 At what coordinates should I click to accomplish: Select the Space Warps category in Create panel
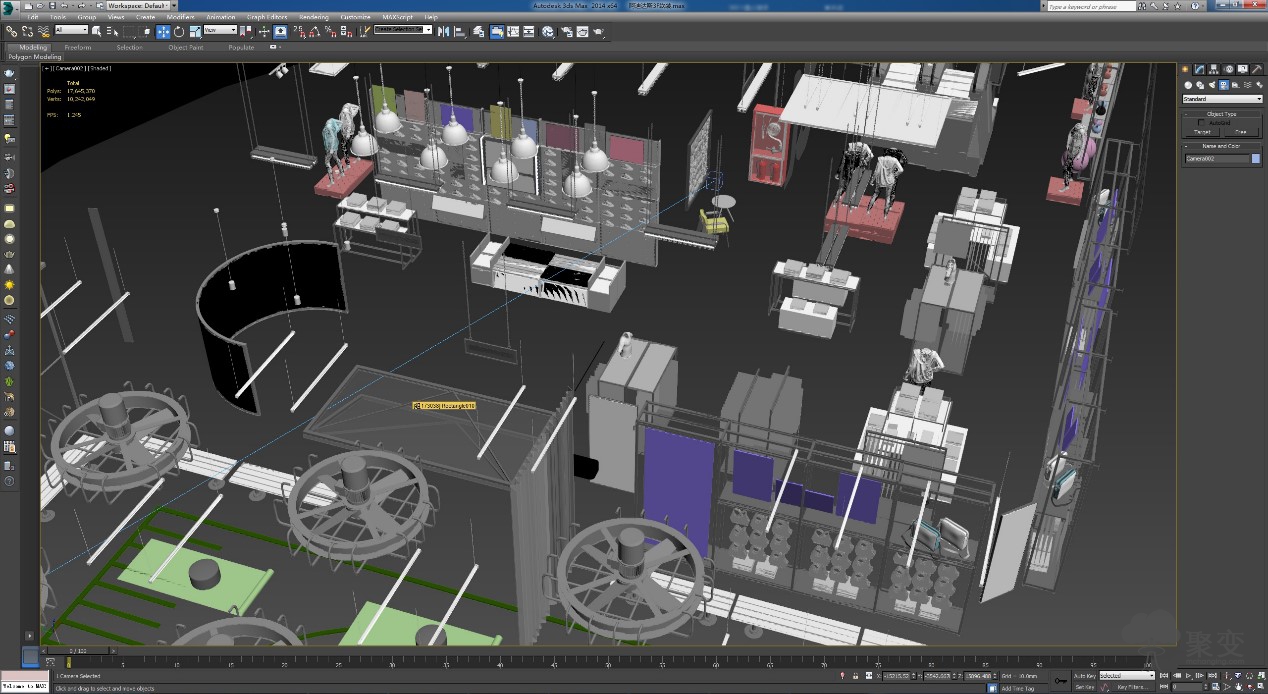(1248, 85)
